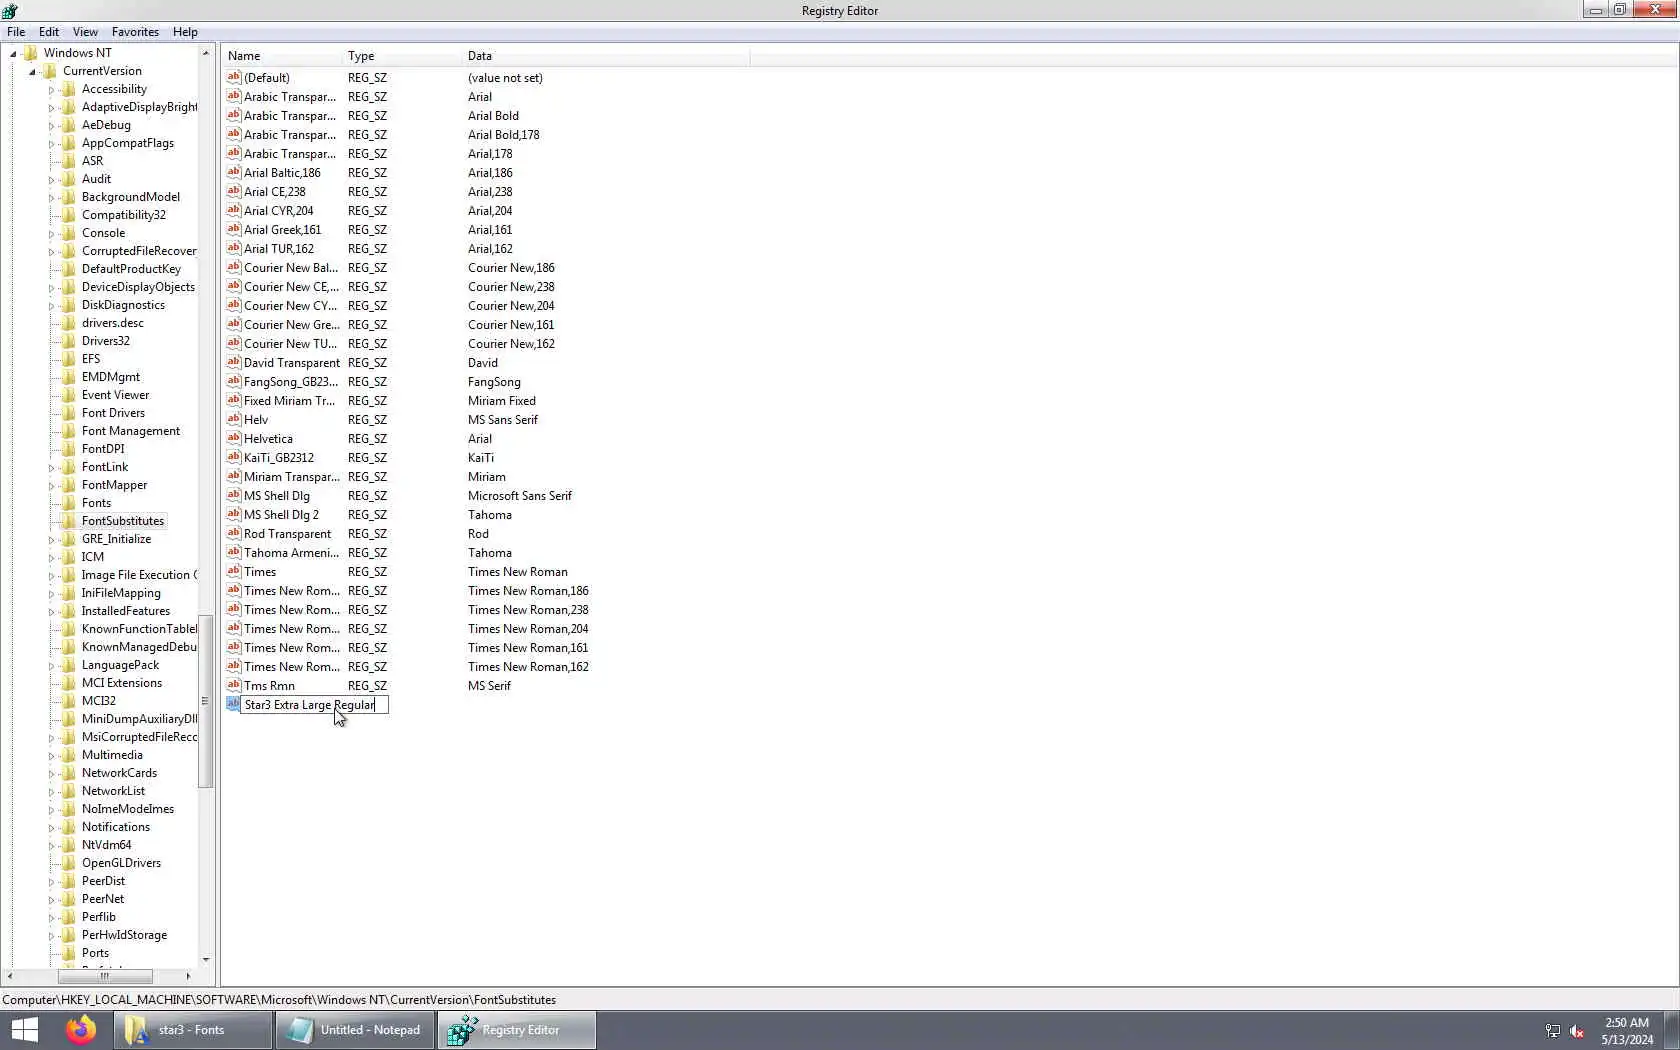This screenshot has width=1680, height=1050.
Task: Click the string icon for Arial Baltic,186
Action: [x=233, y=172]
